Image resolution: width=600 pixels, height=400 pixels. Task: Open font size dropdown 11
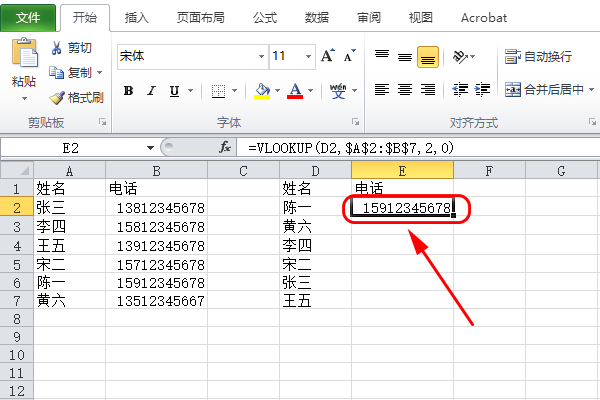coord(308,56)
